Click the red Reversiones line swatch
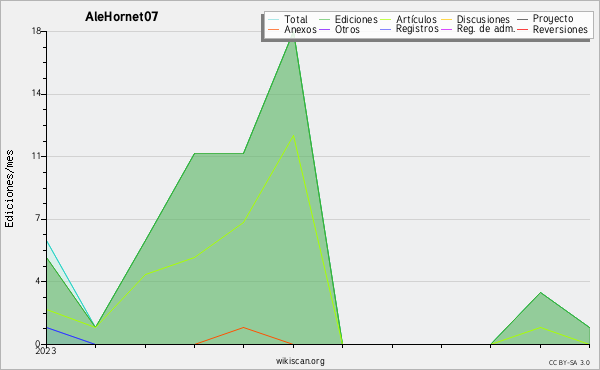This screenshot has width=600, height=370. (x=522, y=29)
